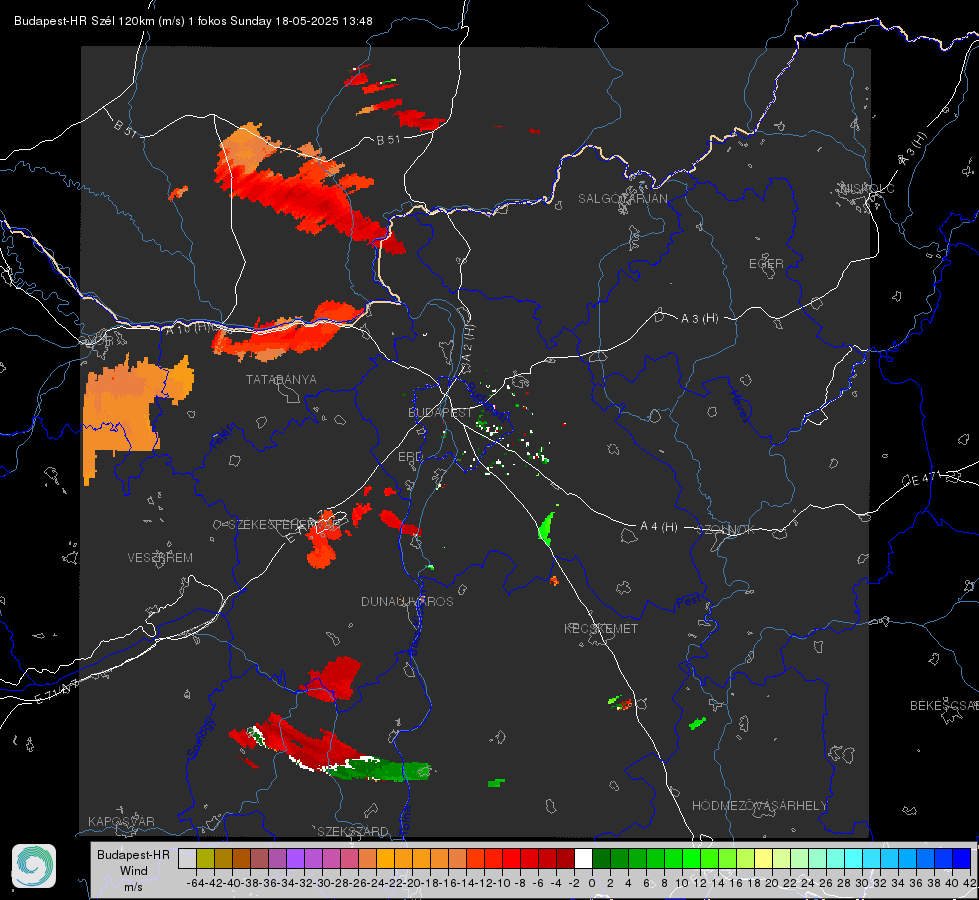Click the VESZPRÉM city label
This screenshot has height=900, width=979.
point(160,558)
